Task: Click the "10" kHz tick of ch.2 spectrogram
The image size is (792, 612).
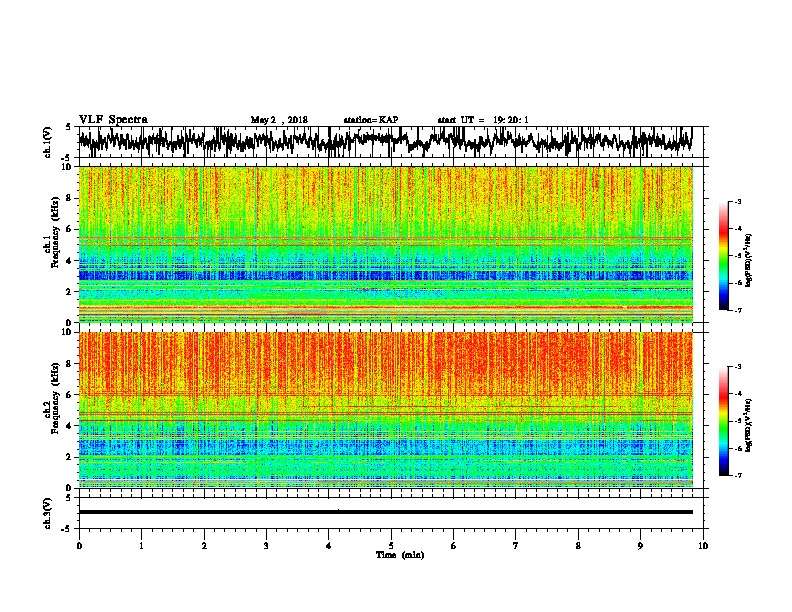Action: pos(69,332)
